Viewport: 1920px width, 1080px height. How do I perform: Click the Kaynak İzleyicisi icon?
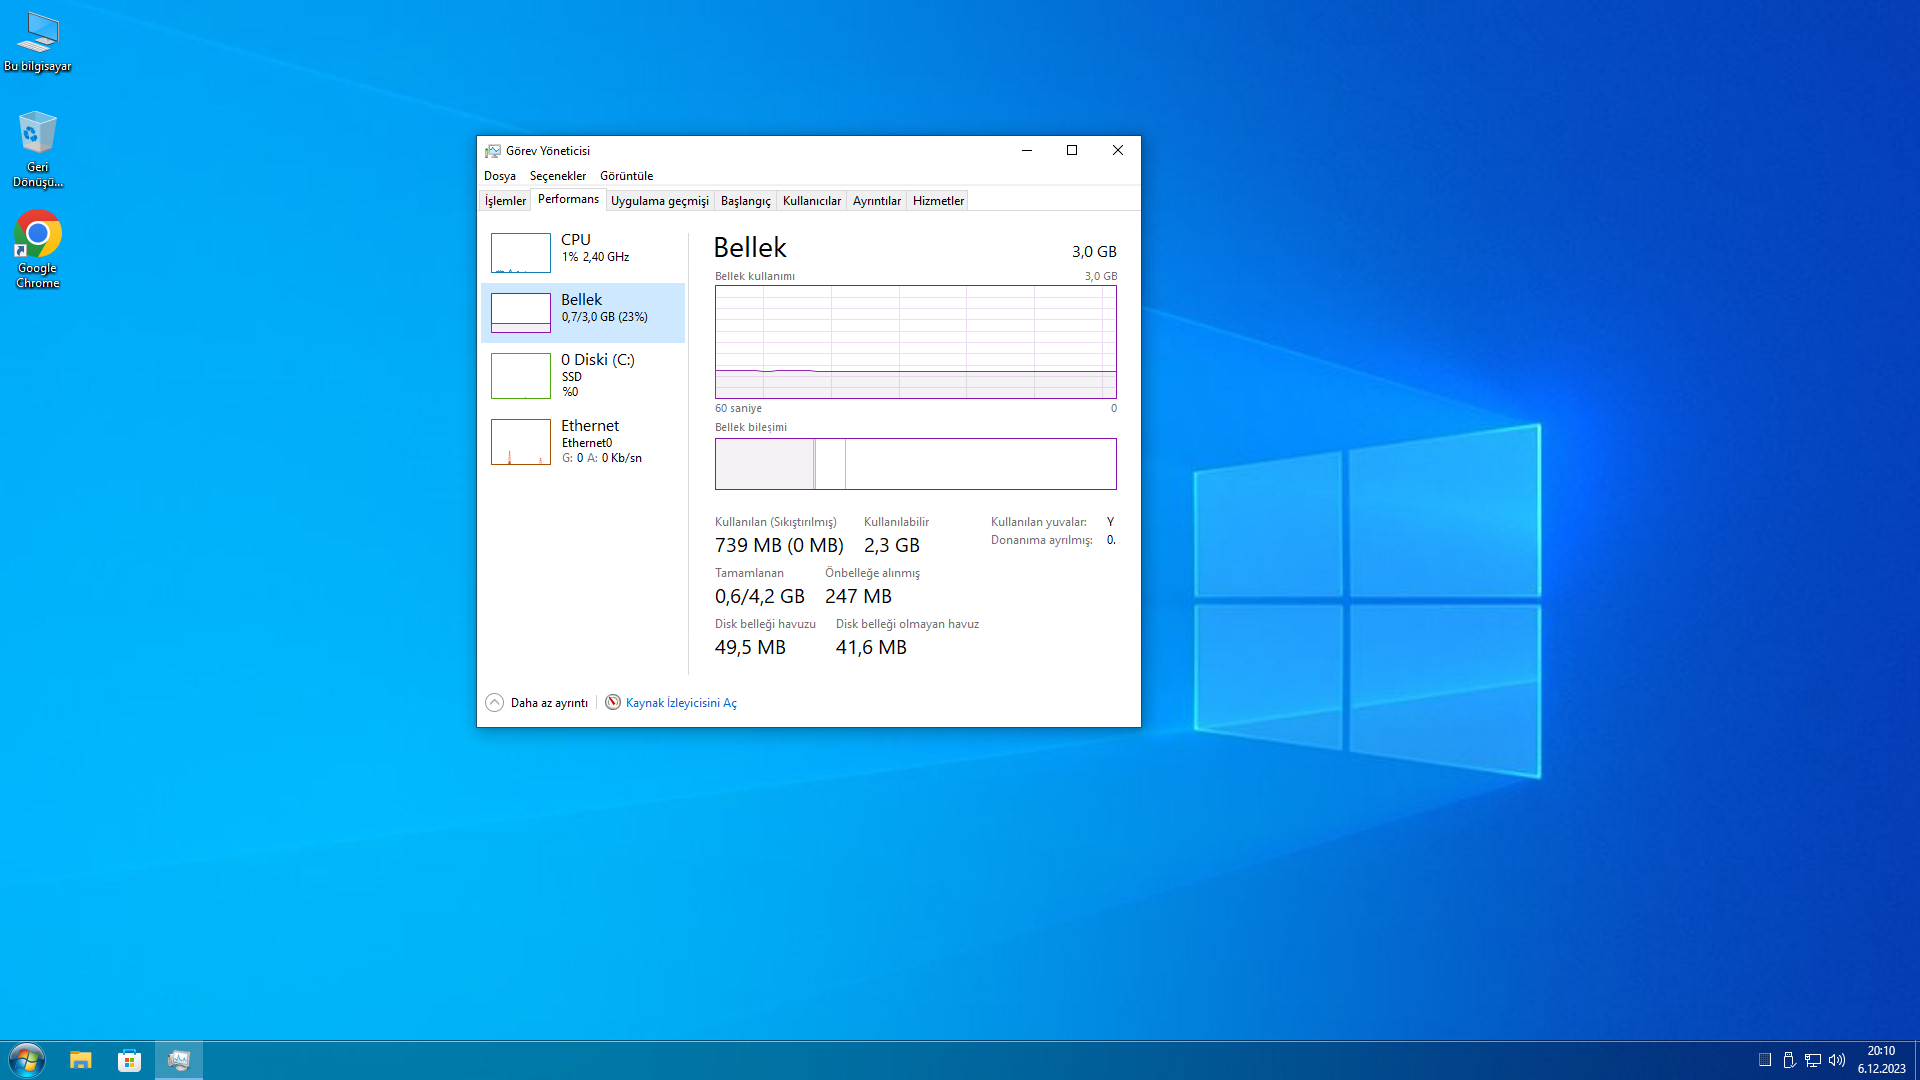pos(613,703)
